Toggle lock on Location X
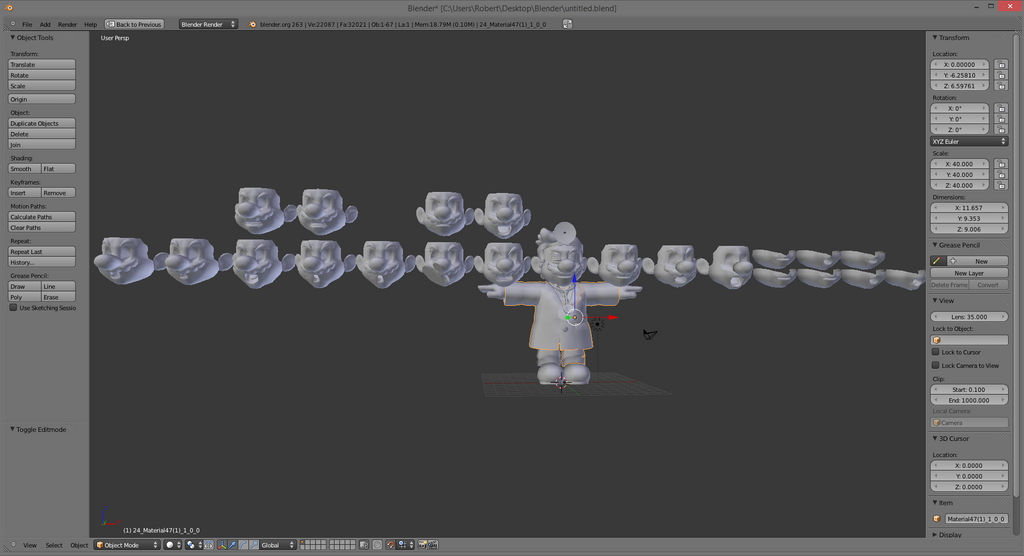 tap(1000, 65)
